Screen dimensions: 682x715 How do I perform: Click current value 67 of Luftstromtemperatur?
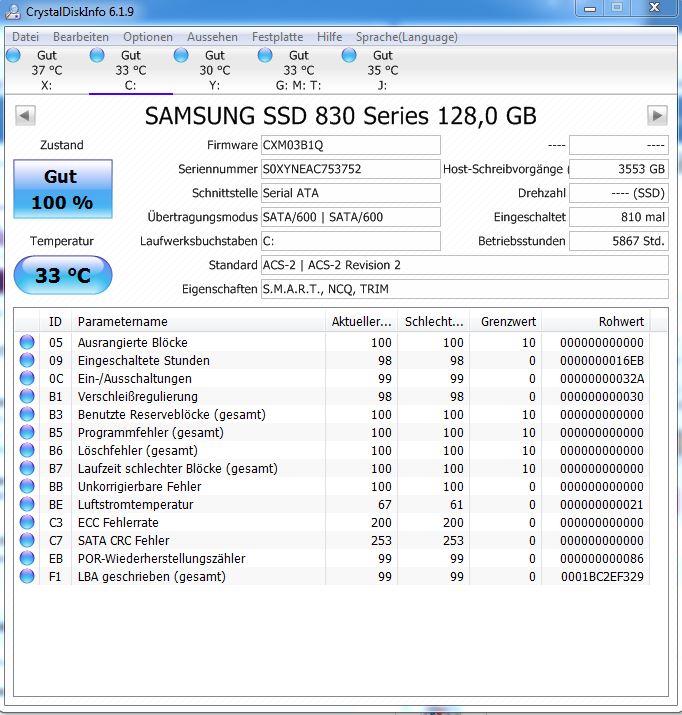[x=385, y=504]
